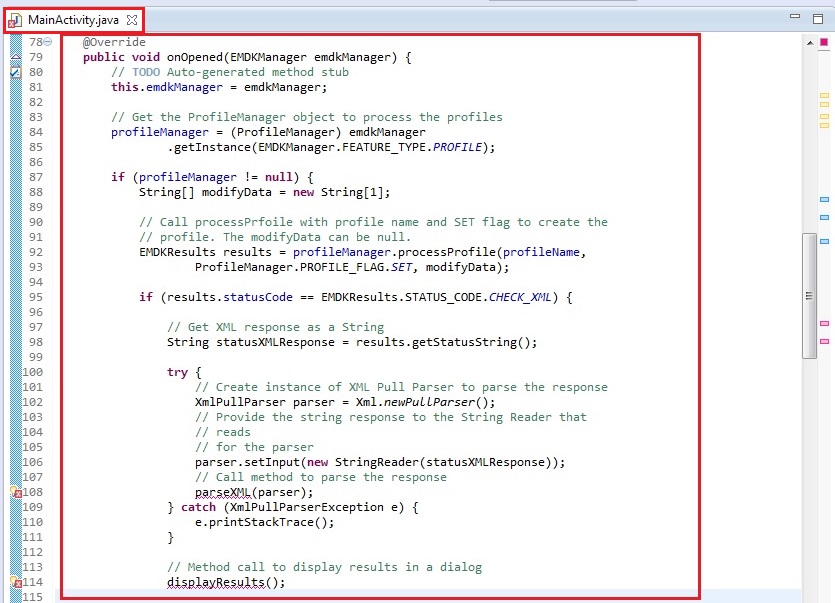Select the MainActivity.java editor tab
Viewport: 835px width, 603px height.
(72, 20)
